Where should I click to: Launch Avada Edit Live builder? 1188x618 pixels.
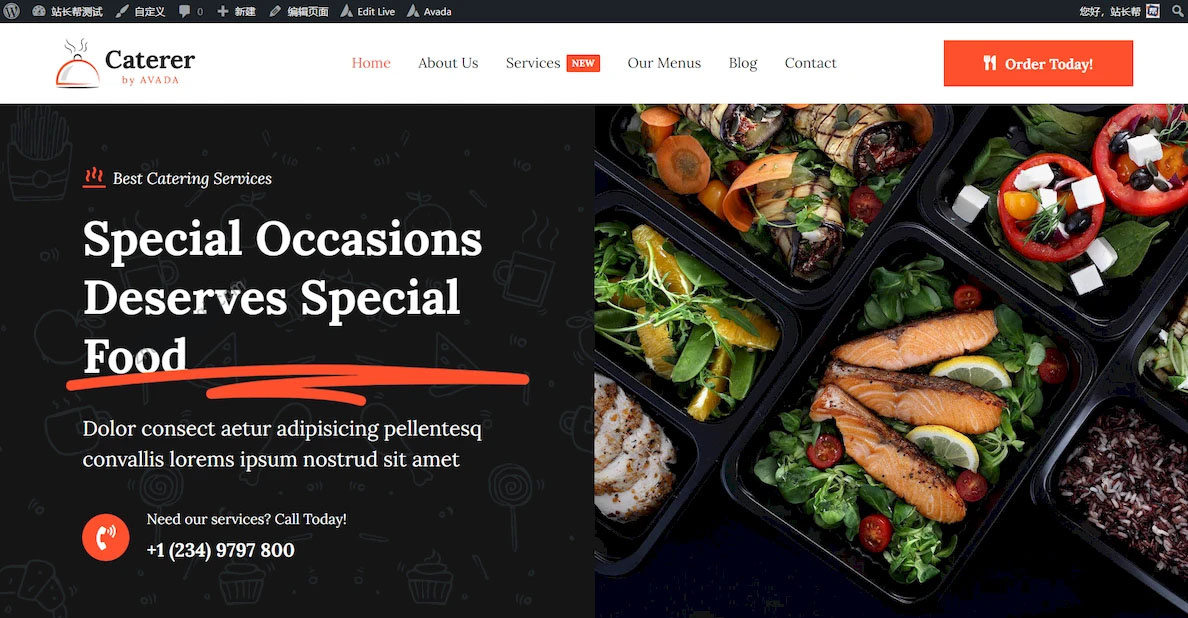[367, 11]
